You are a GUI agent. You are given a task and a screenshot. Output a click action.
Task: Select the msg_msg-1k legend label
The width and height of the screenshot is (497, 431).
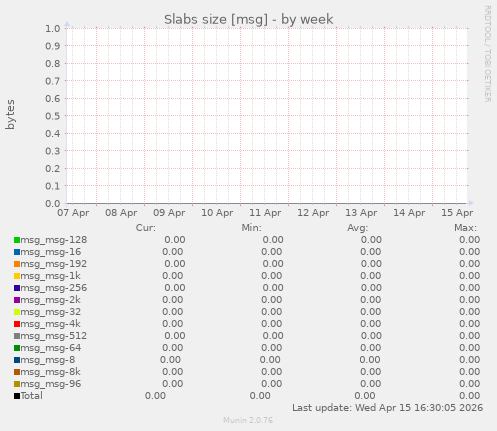(50, 276)
